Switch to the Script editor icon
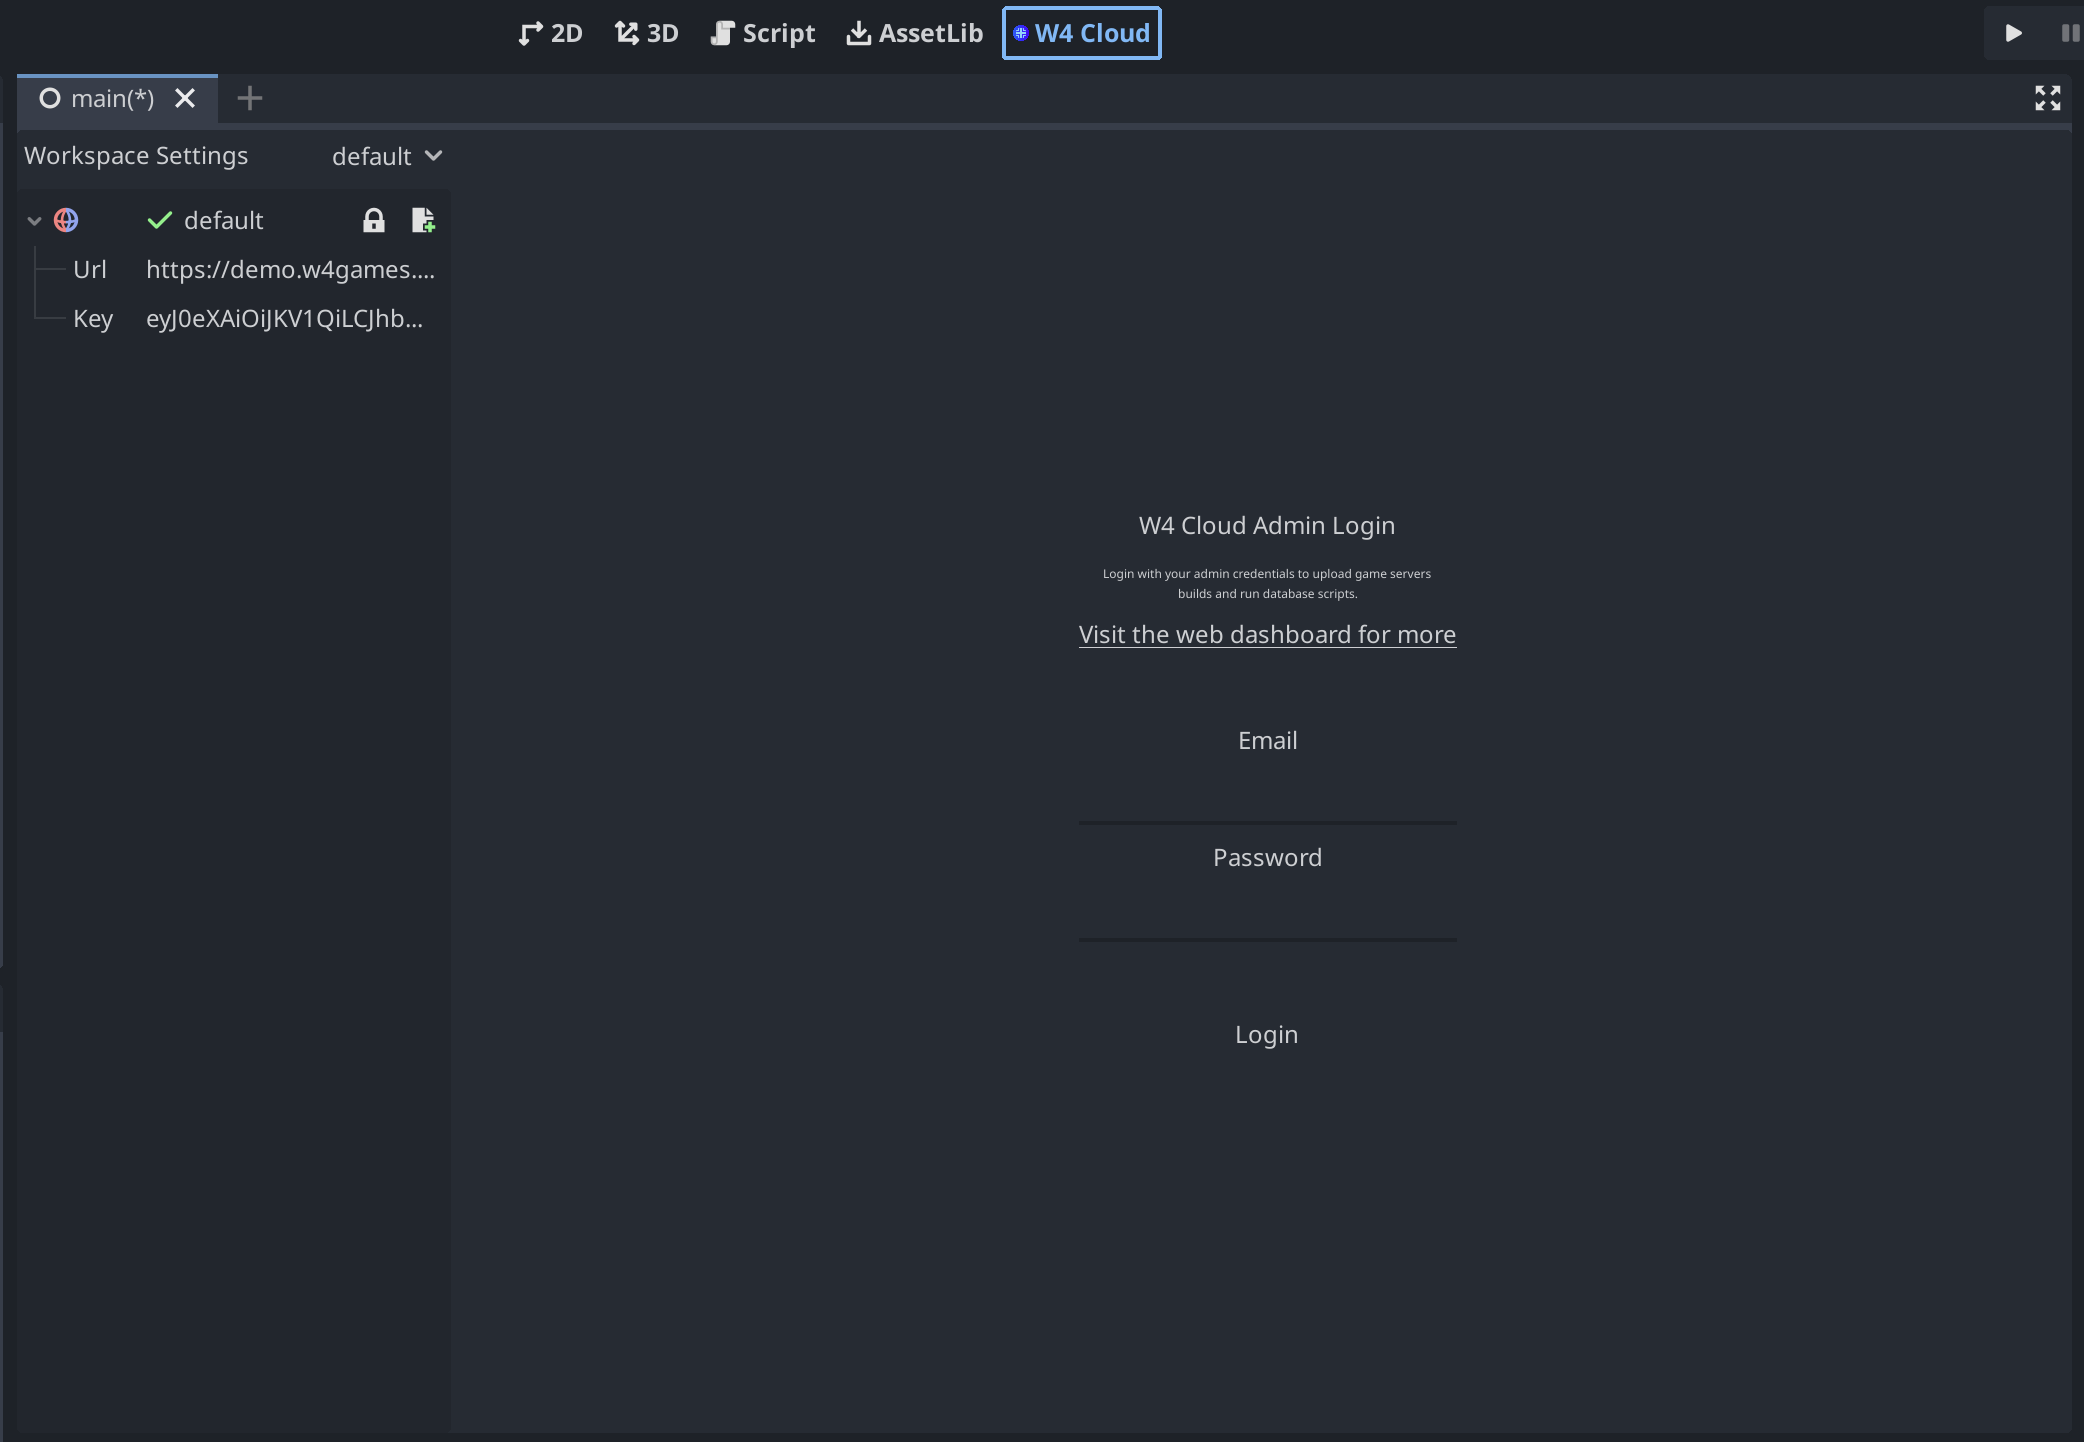The height and width of the screenshot is (1442, 2084). click(x=722, y=32)
